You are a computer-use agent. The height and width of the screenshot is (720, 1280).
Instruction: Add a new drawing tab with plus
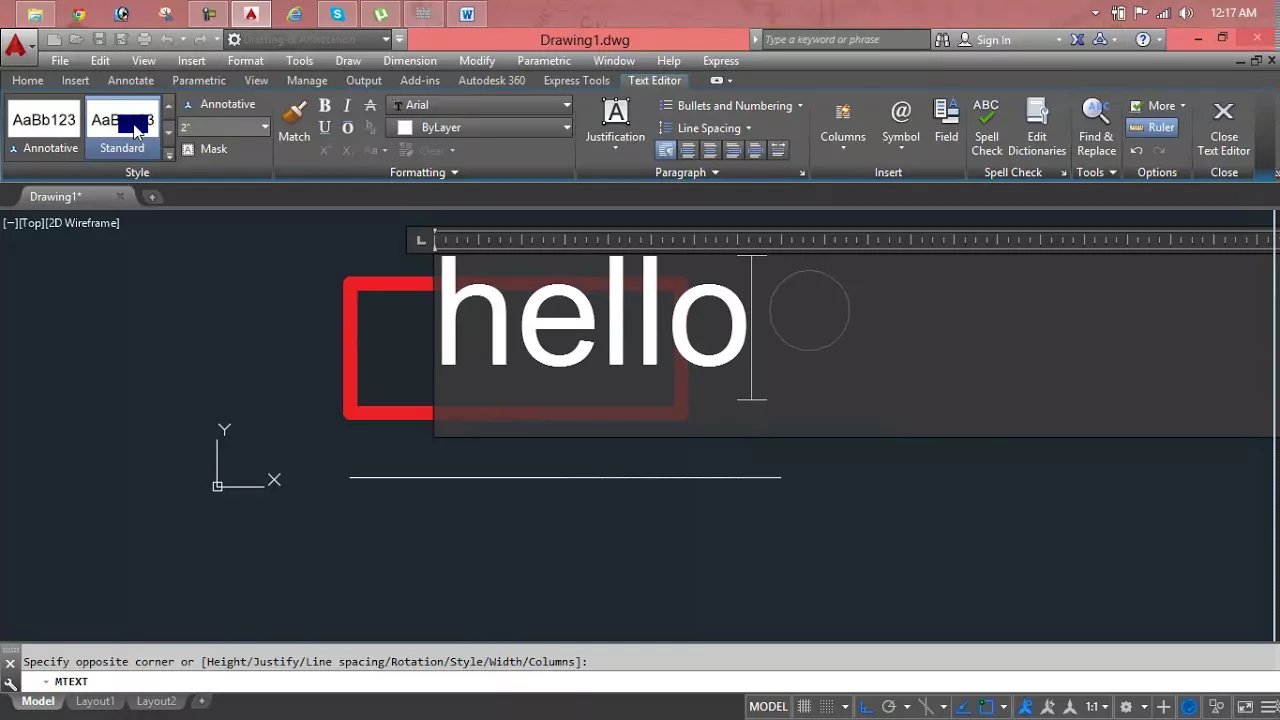pyautogui.click(x=152, y=196)
